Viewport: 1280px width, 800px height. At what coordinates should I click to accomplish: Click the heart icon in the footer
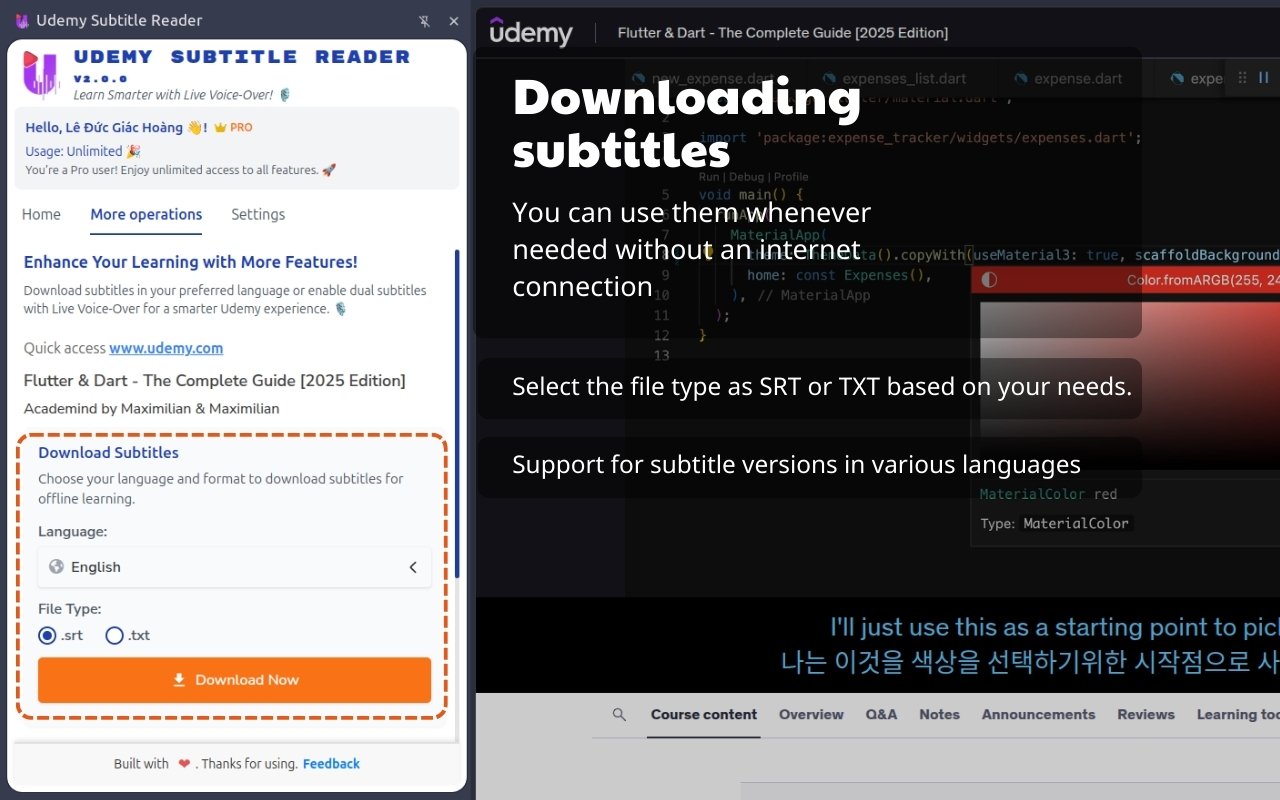click(184, 764)
